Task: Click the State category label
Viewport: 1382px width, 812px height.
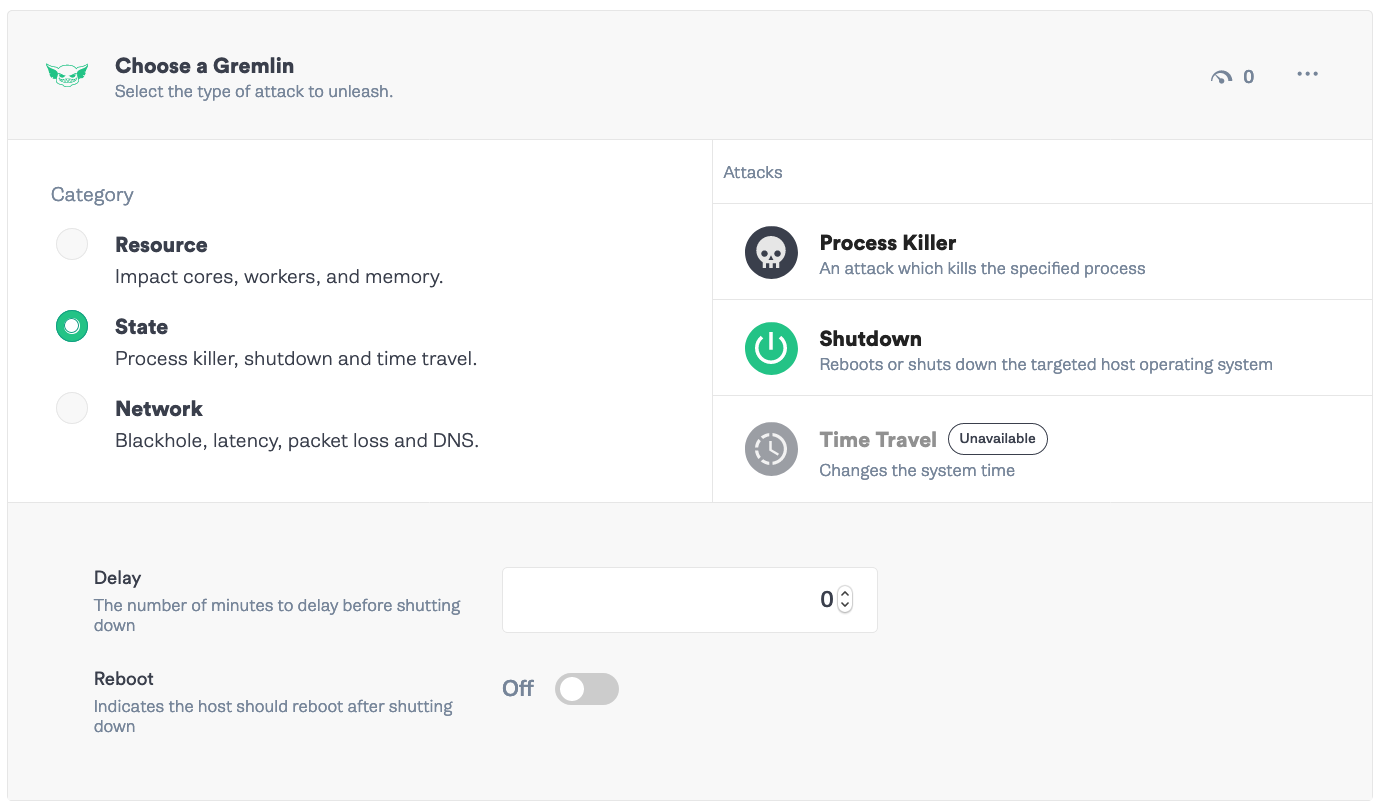Action: 141,327
